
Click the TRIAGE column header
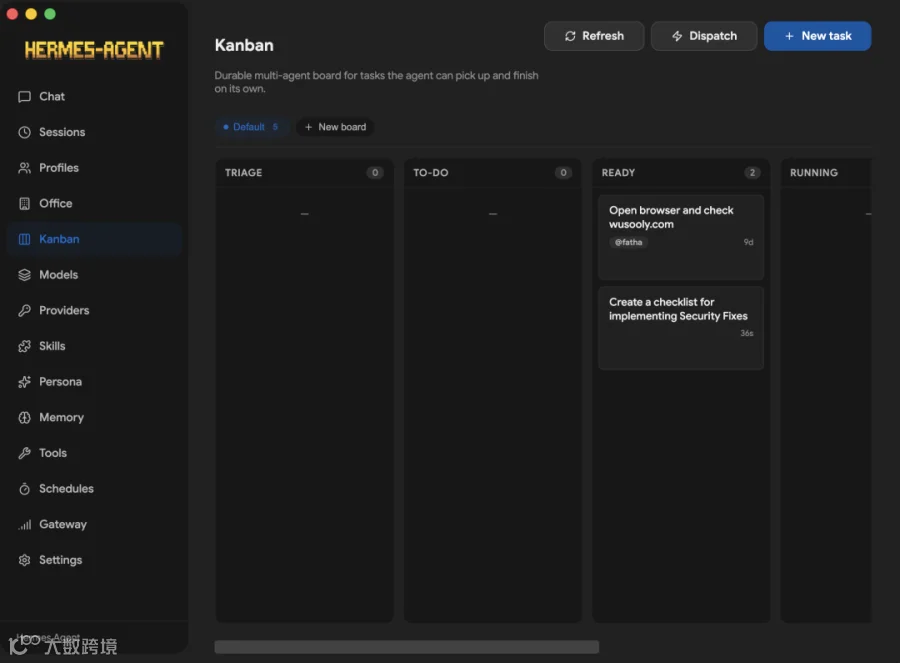pos(304,173)
